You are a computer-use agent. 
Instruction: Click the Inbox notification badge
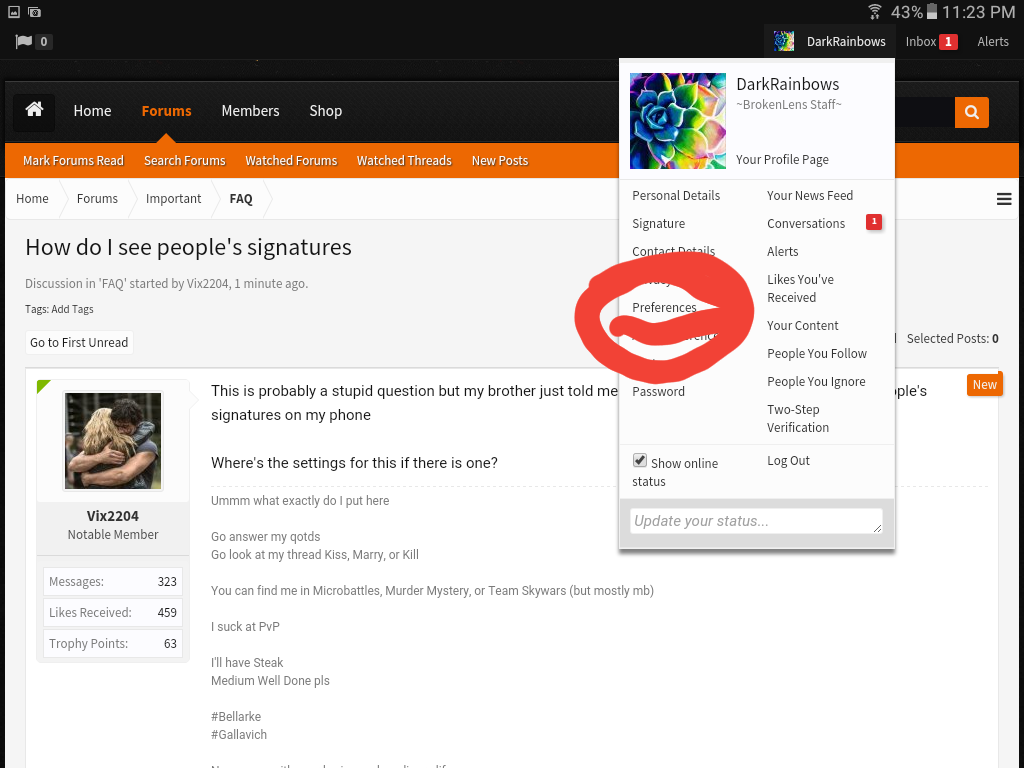coord(948,42)
